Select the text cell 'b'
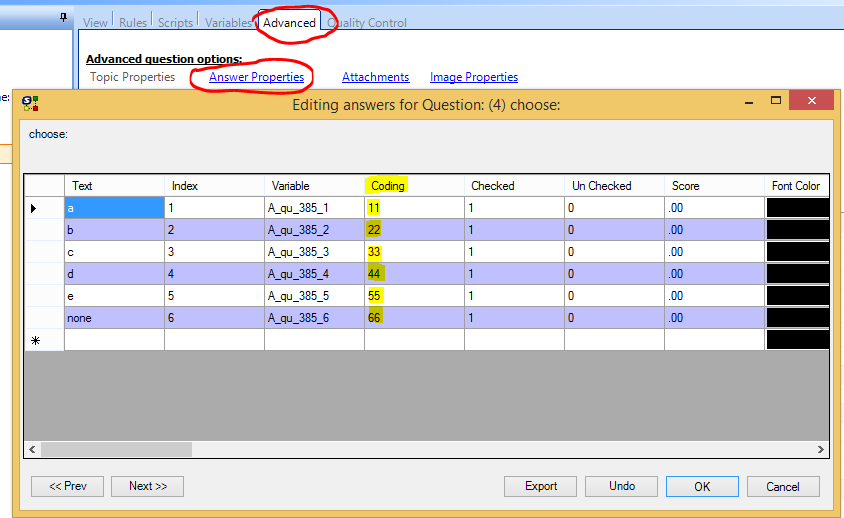This screenshot has height=518, width=844. click(x=115, y=230)
